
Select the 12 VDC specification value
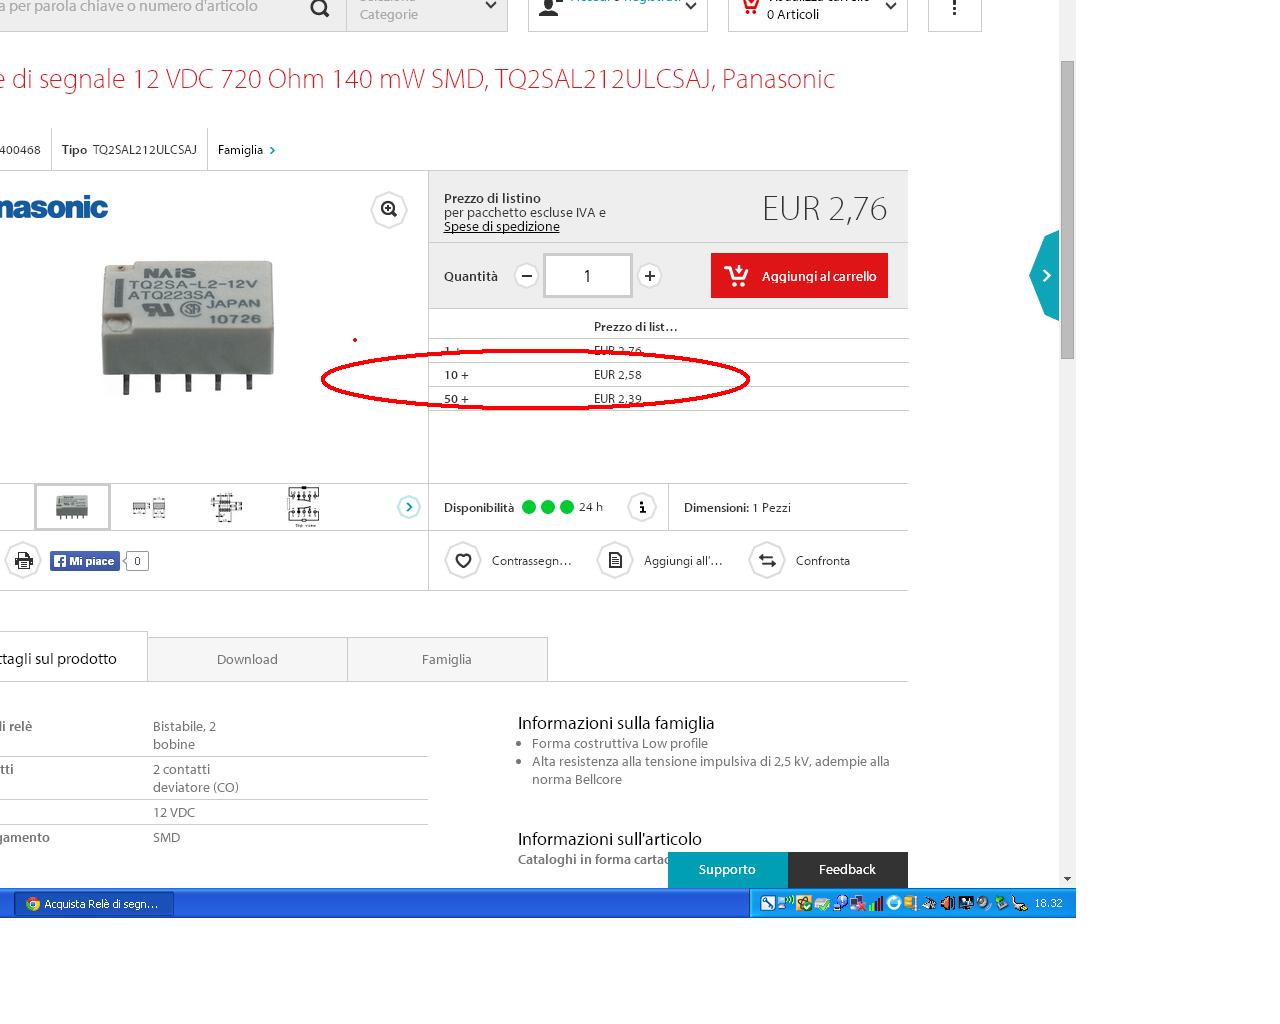click(x=174, y=813)
